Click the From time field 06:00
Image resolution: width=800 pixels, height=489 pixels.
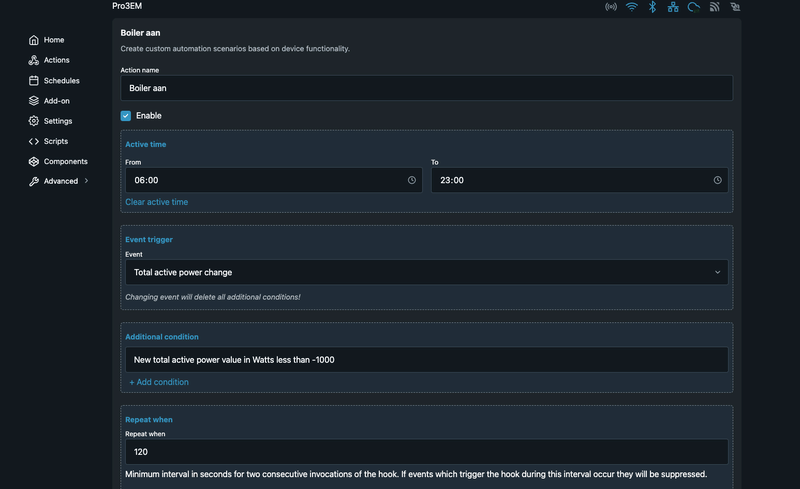[x=273, y=180]
